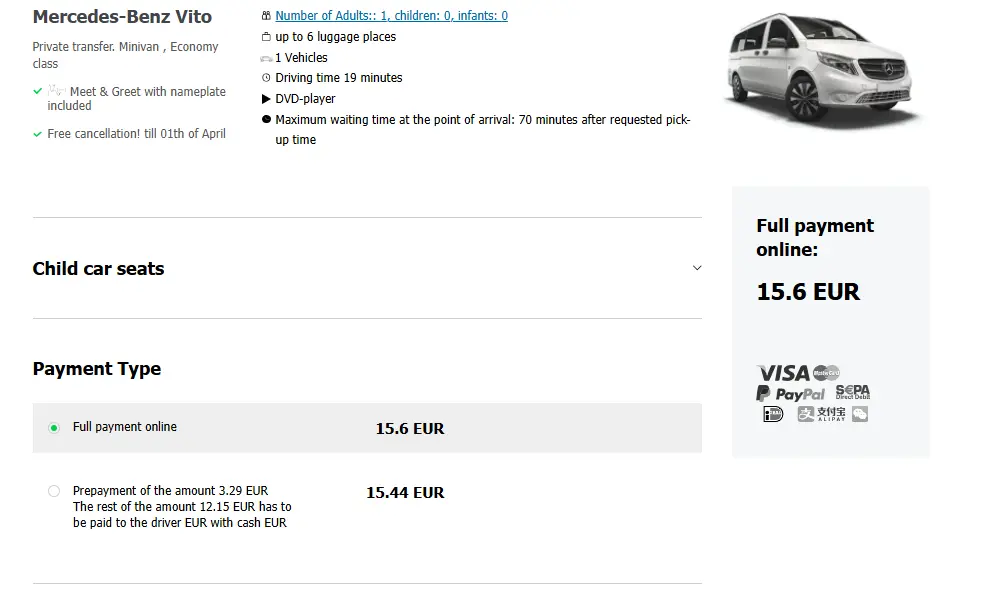This screenshot has width=998, height=592.
Task: Select the Full payment online radio button
Action: 54,427
